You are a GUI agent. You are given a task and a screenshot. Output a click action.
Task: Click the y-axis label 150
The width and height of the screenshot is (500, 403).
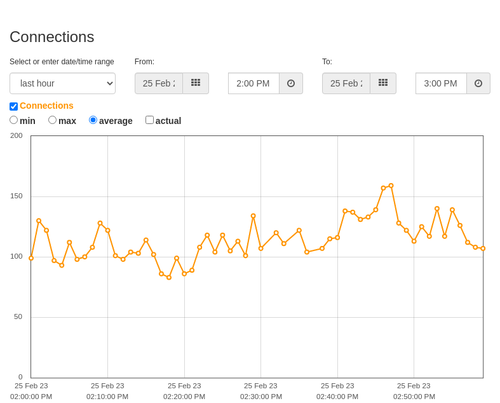tap(16, 196)
